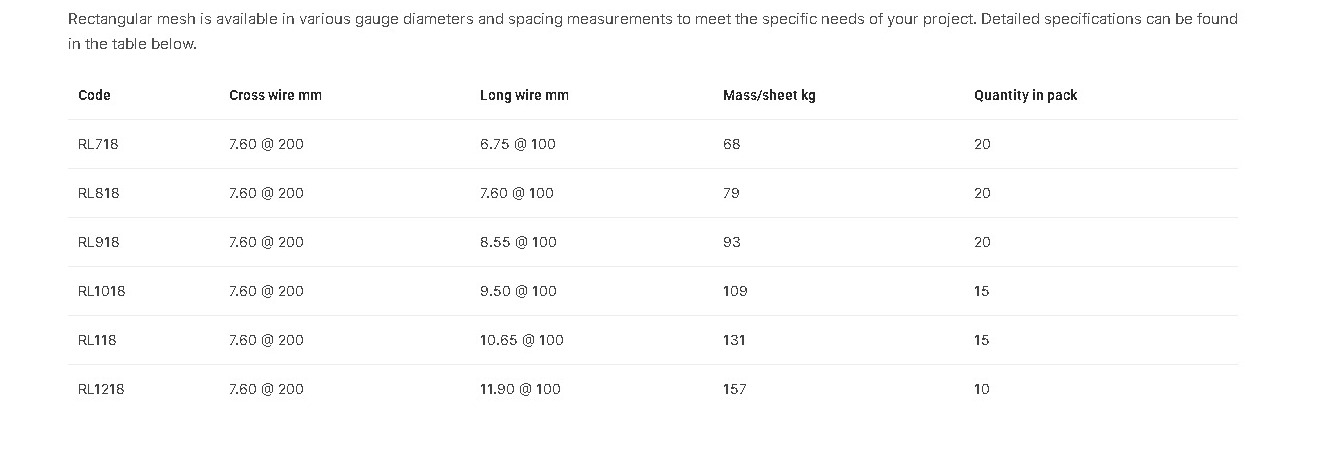
Task: Click the 8.55 @ 100 long wire value
Action: (x=518, y=242)
